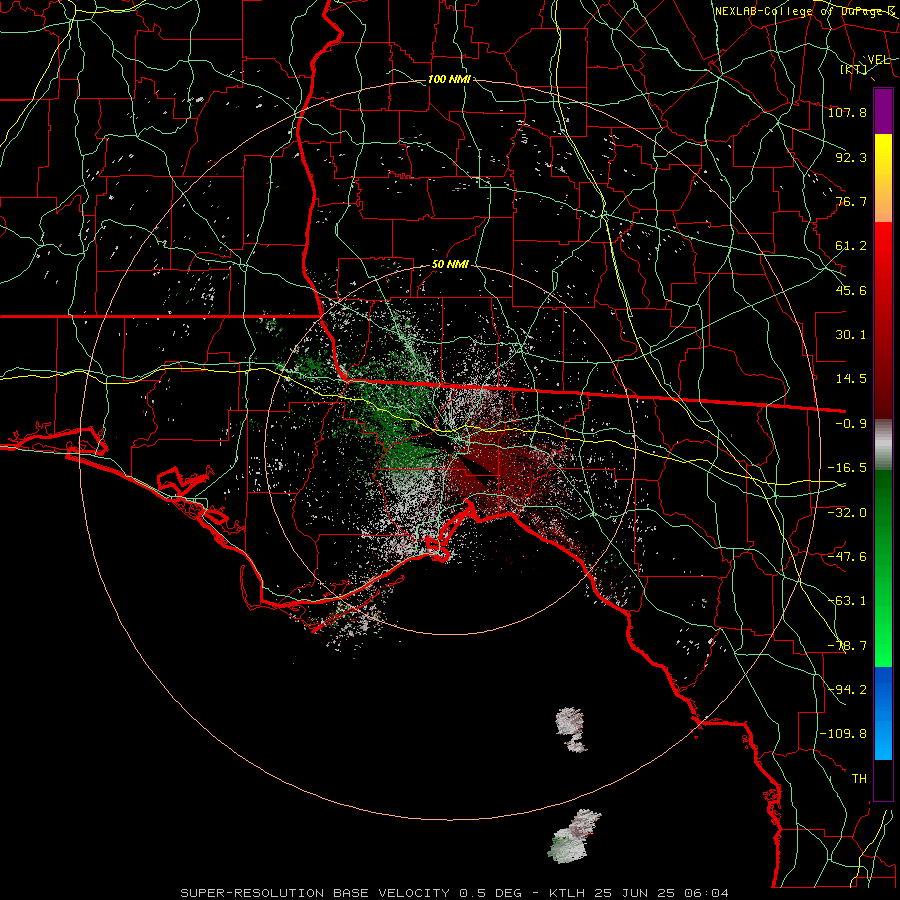900x900 pixels.
Task: Click the TH legend label
Action: point(859,779)
